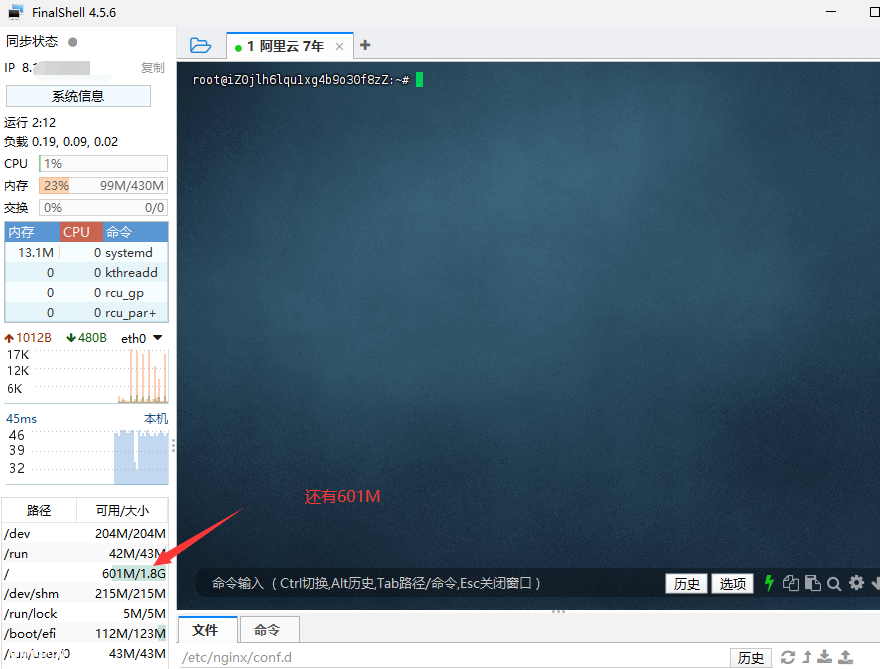Click the download speed 480B indicator
880x669 pixels.
(x=86, y=338)
